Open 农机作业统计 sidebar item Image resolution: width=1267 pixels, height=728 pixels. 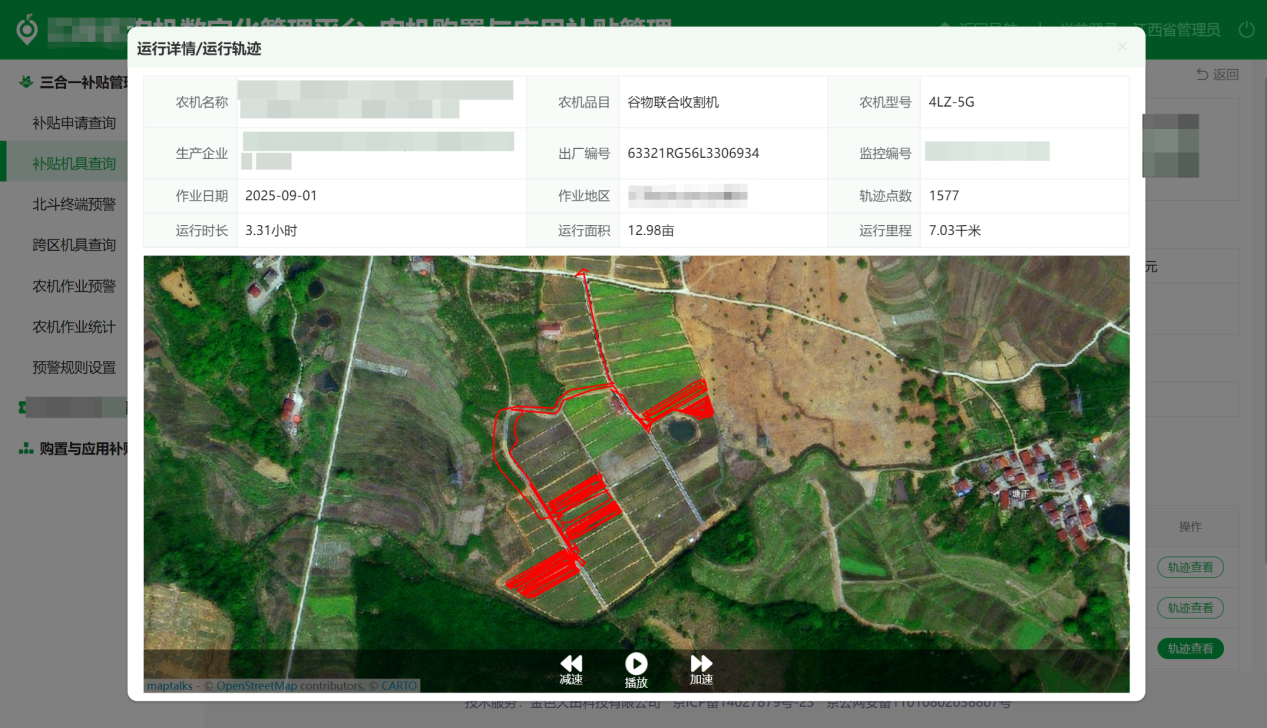click(x=74, y=327)
